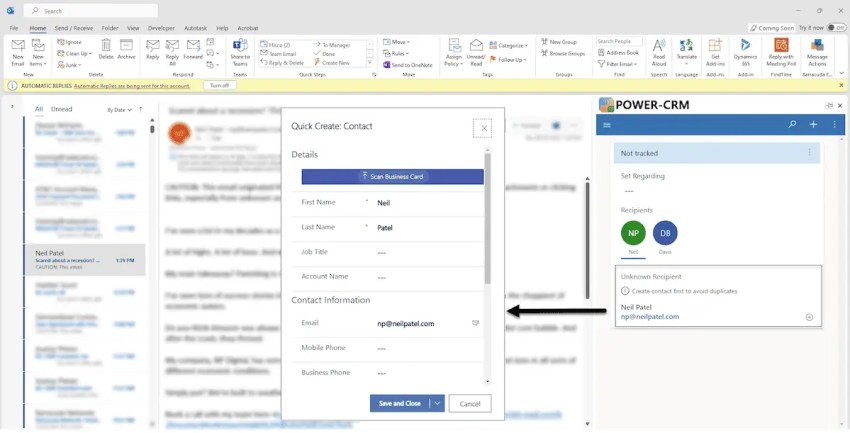Click the Job Title field
Image resolution: width=850 pixels, height=433 pixels.
(x=388, y=253)
